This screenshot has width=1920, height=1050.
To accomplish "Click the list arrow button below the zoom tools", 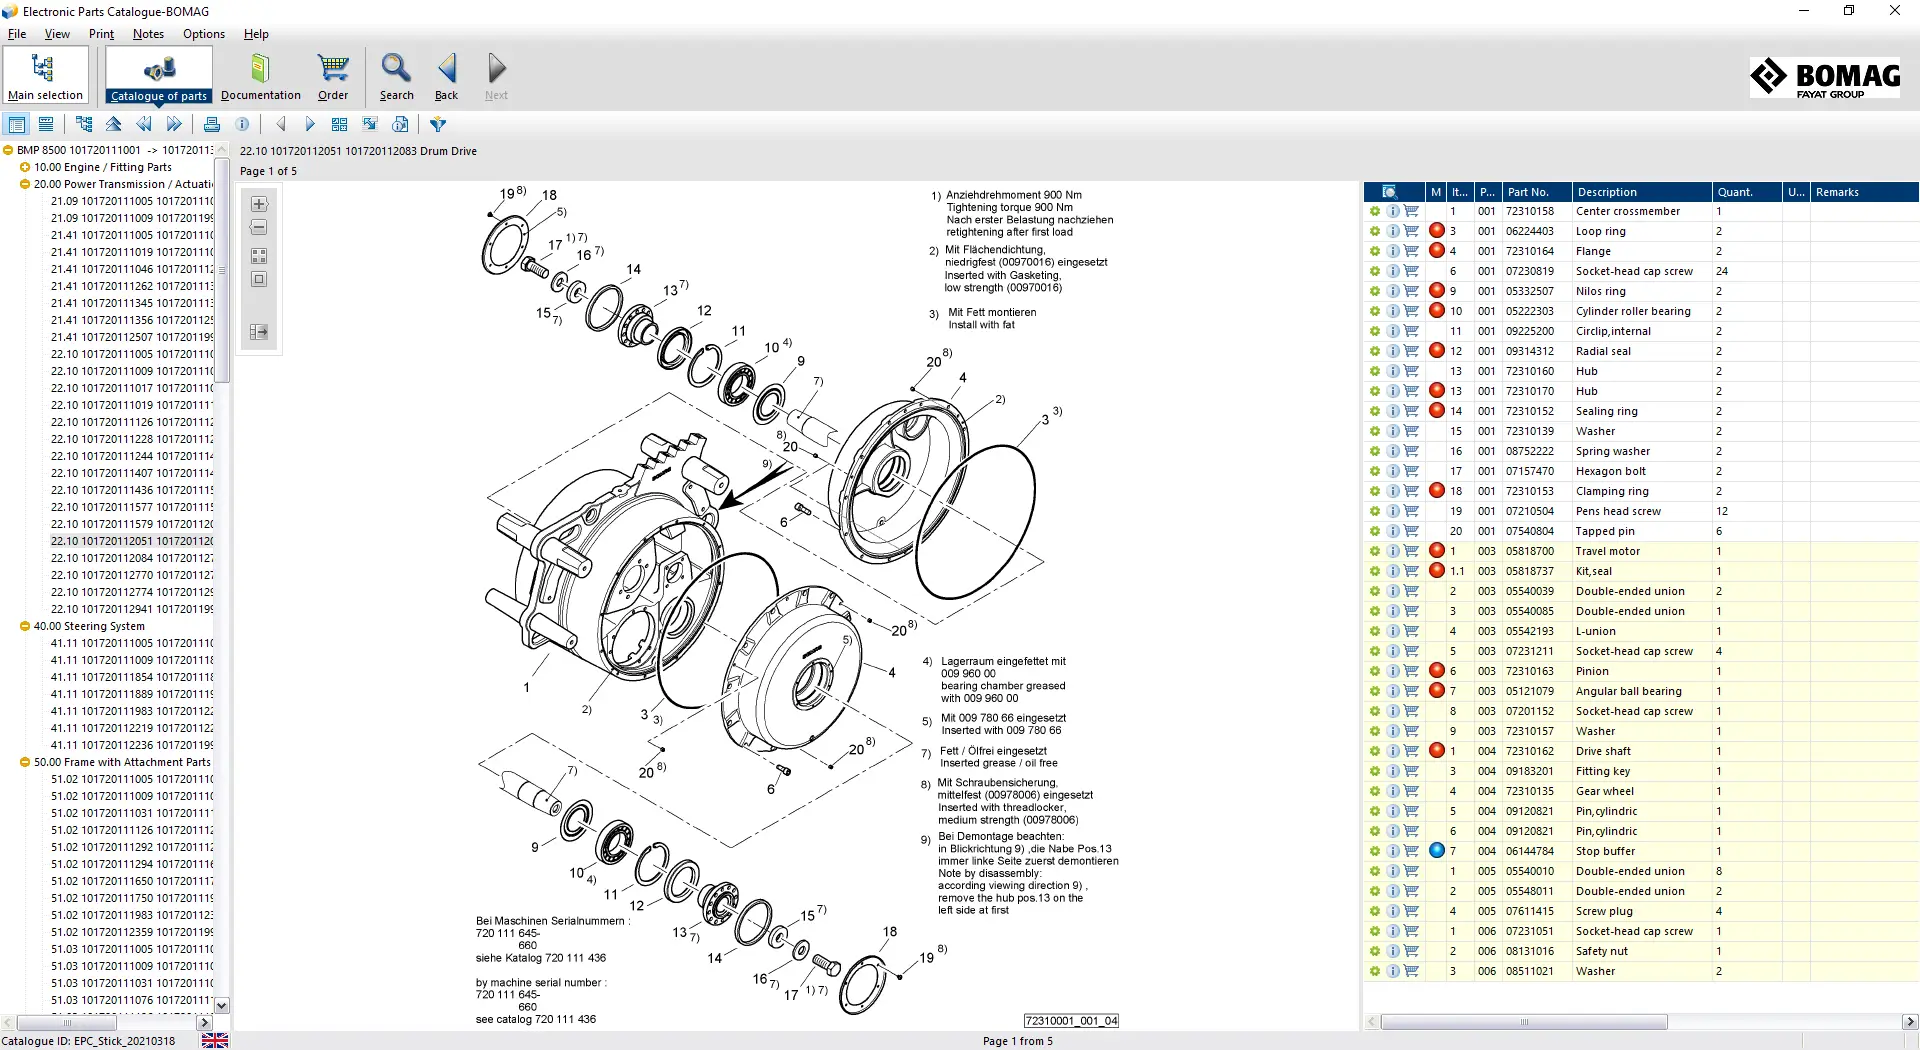I will (259, 332).
